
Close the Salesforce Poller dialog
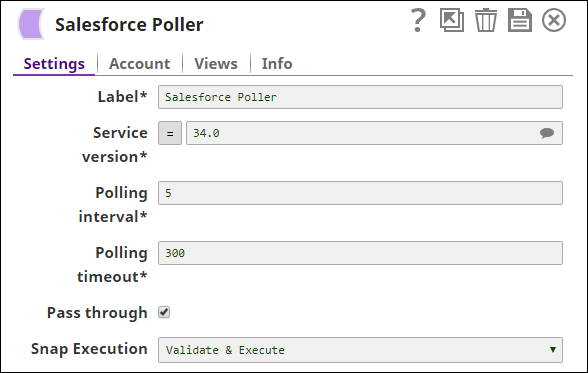554,20
